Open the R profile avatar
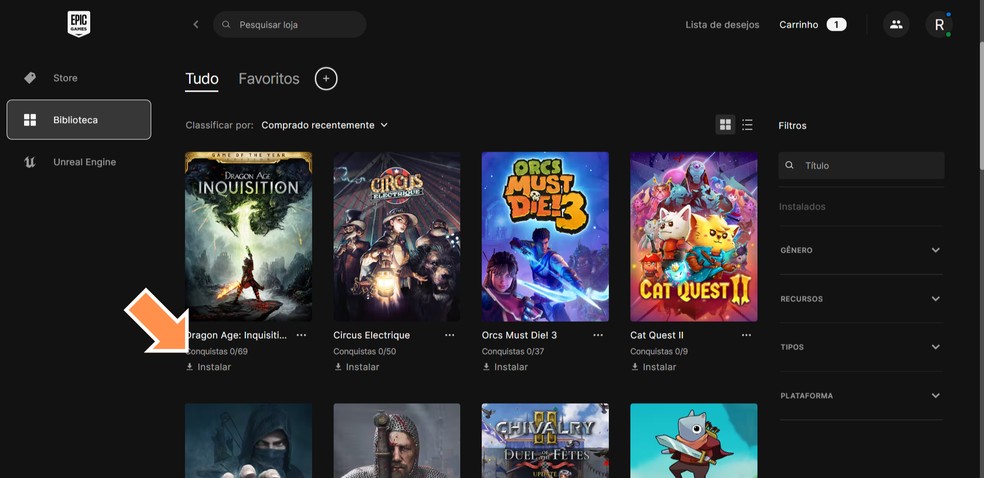 939,24
